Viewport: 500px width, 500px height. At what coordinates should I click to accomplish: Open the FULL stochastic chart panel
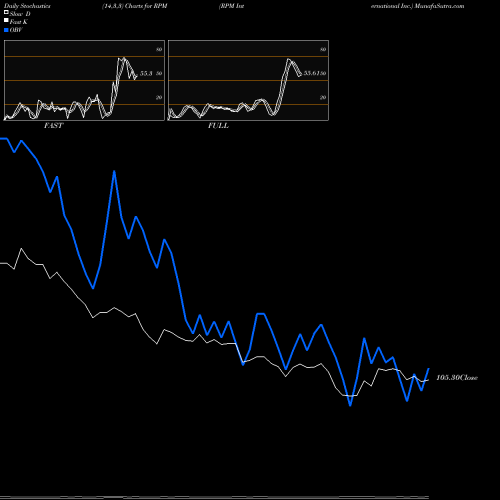click(x=248, y=80)
